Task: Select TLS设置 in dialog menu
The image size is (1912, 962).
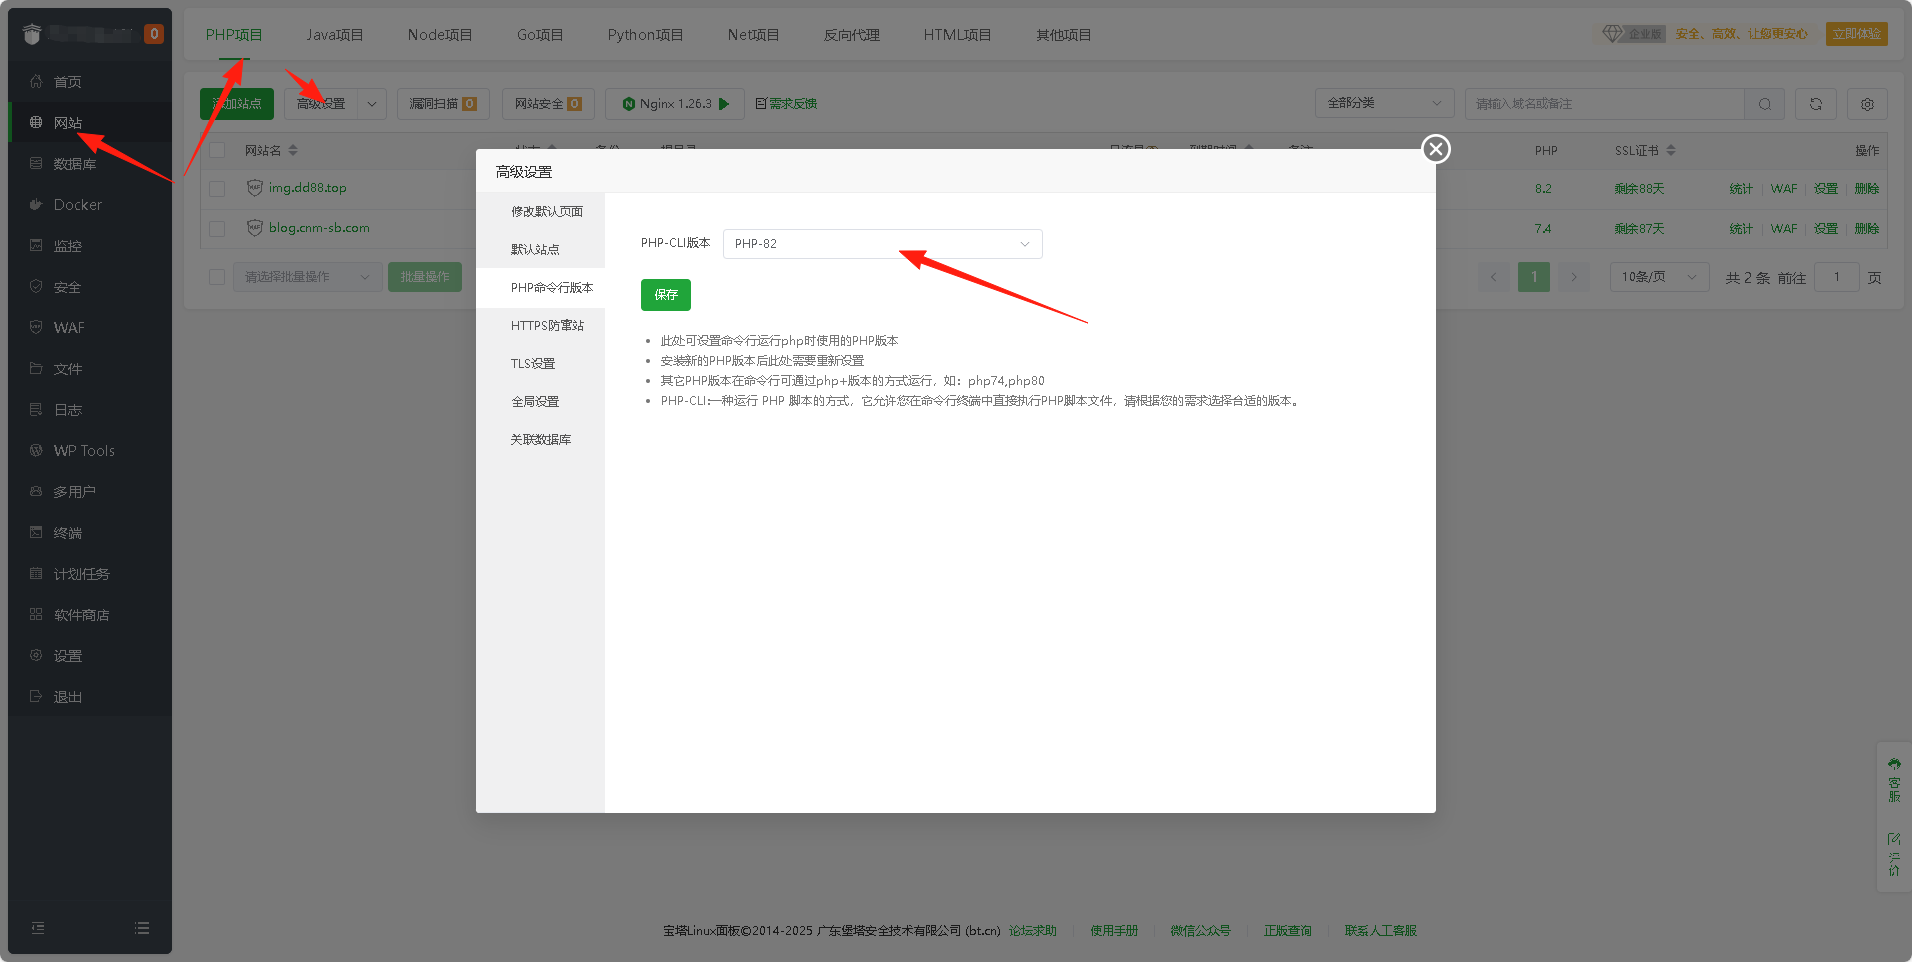Action: point(533,364)
